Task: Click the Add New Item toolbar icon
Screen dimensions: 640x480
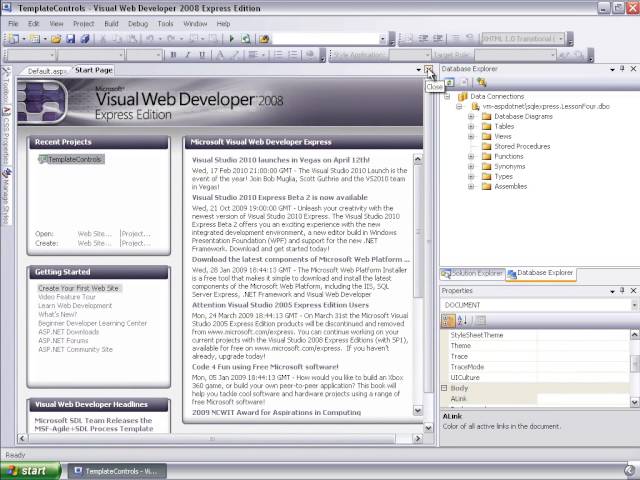Action: [34, 39]
